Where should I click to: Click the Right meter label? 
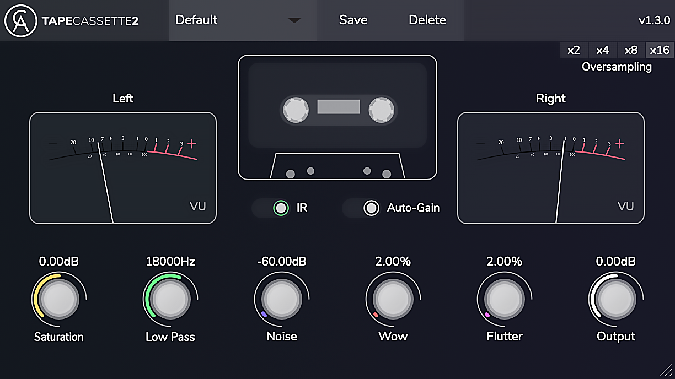[551, 98]
